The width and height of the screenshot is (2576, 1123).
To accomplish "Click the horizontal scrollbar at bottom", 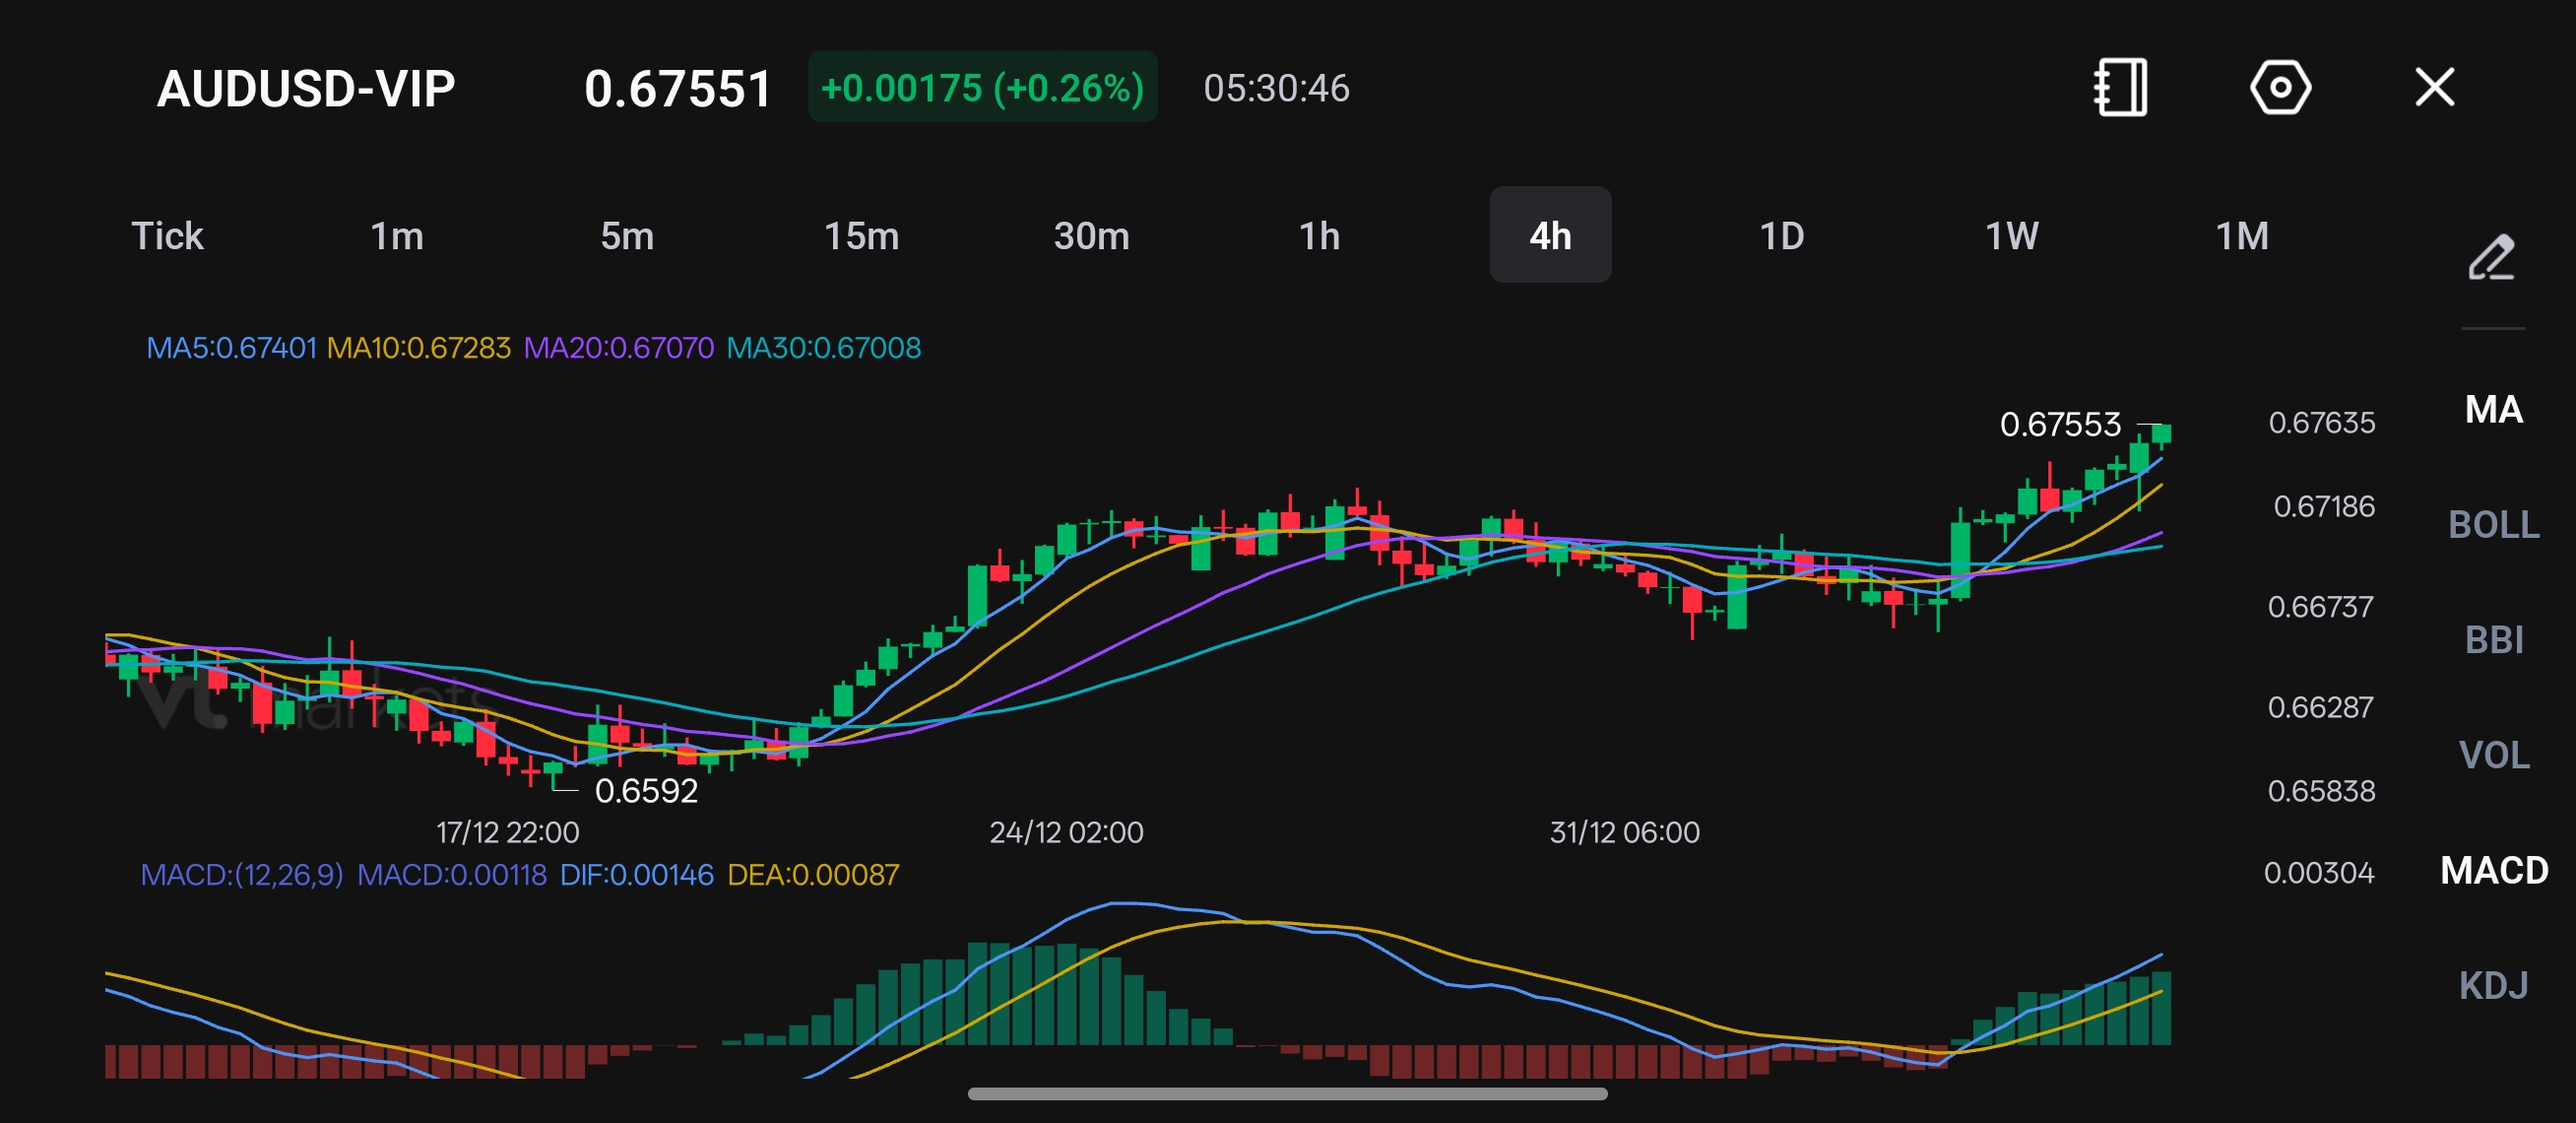I will pos(1287,1094).
